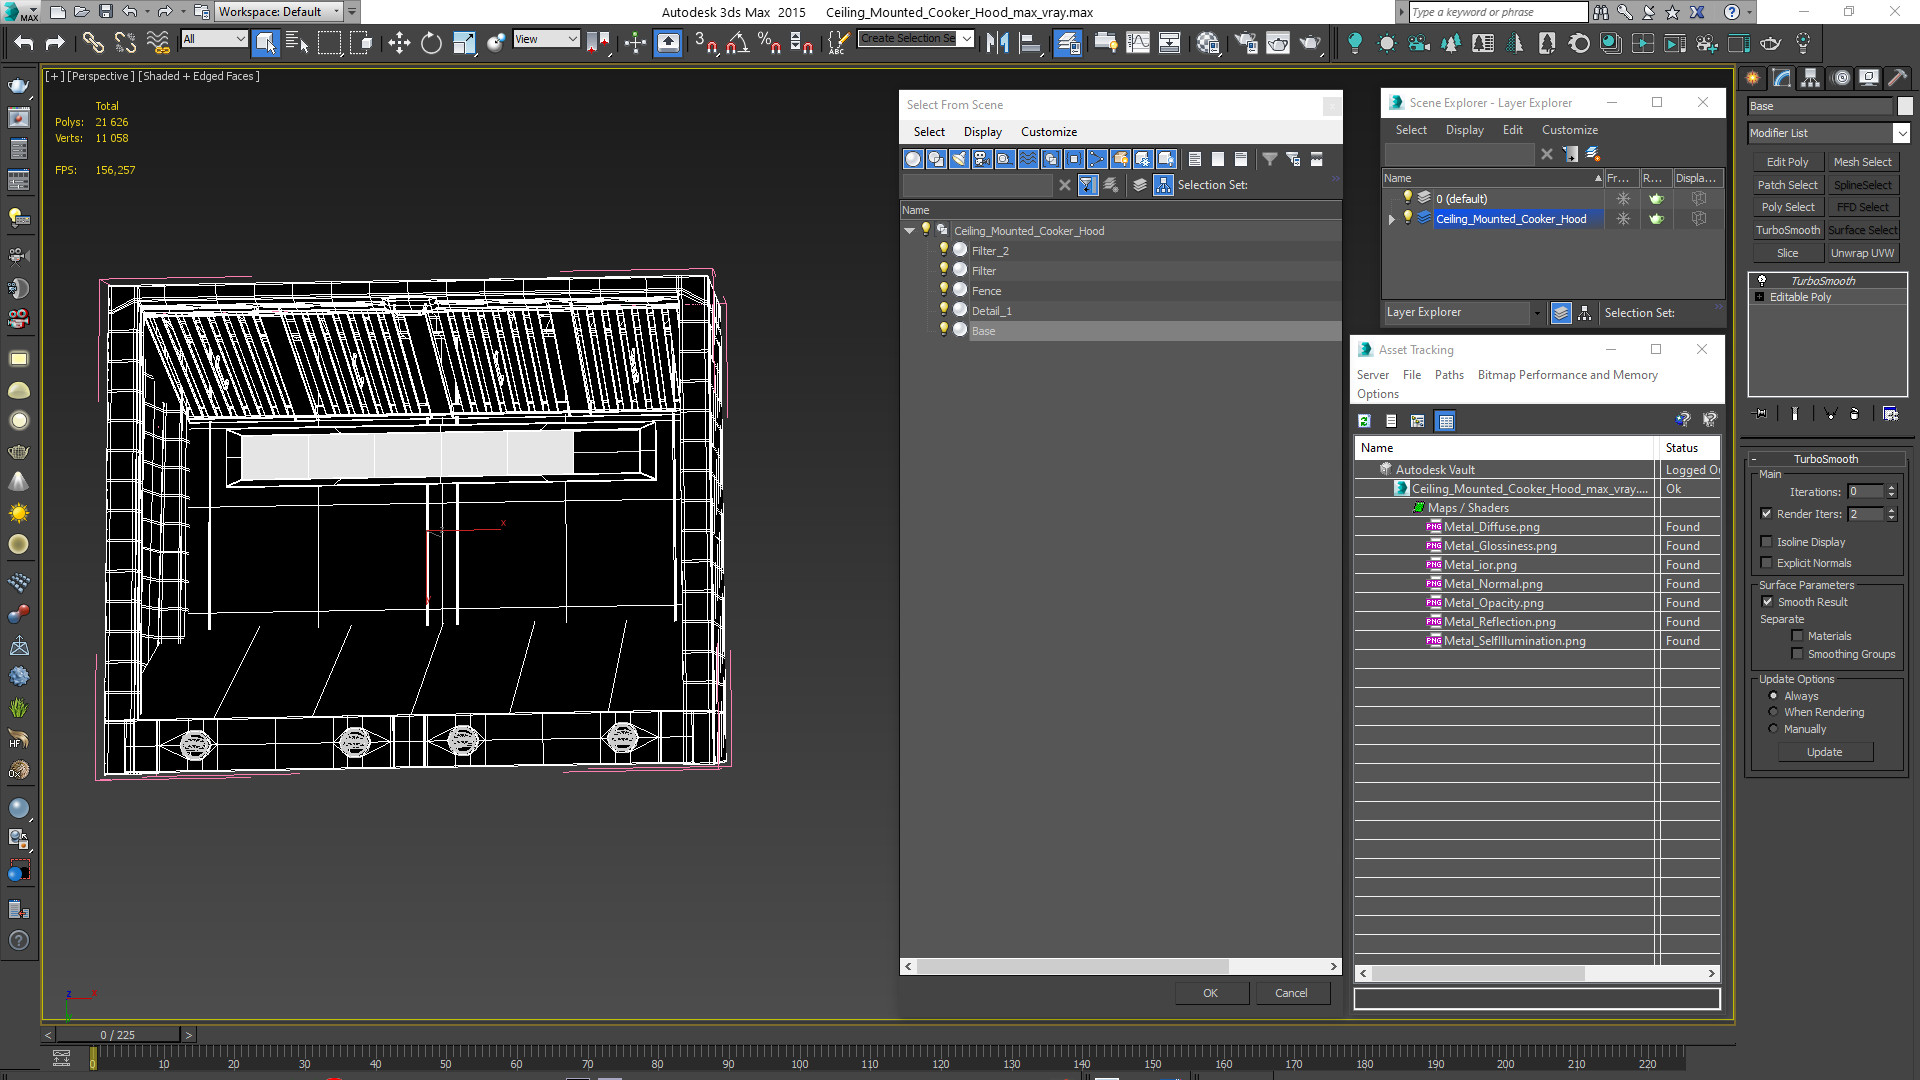Enable Separate by Smoothing Groups checkbox

[x=1797, y=654]
